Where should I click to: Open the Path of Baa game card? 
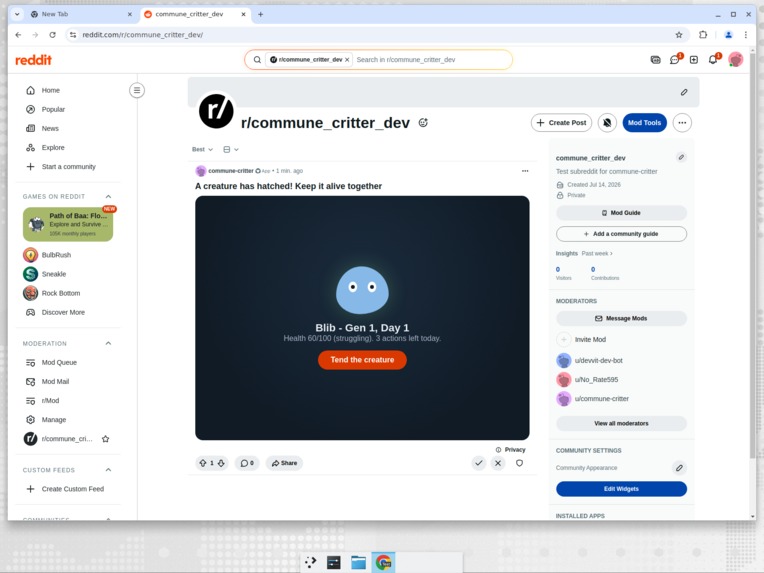(x=68, y=224)
